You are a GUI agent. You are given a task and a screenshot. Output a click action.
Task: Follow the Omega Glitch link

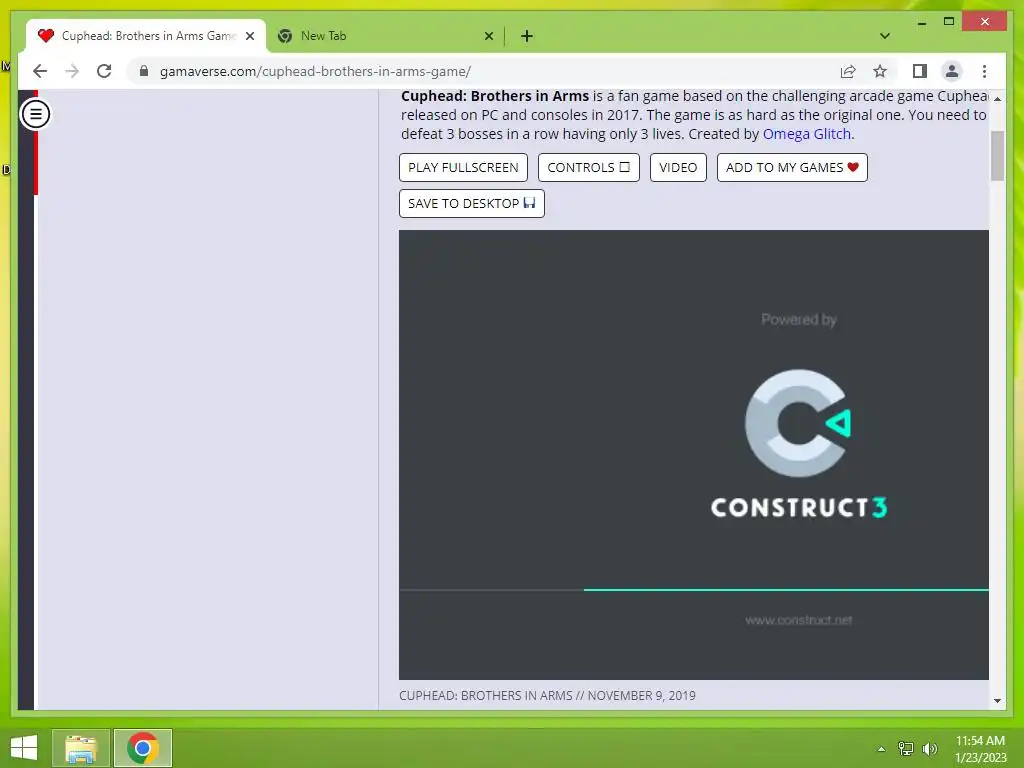[x=807, y=134]
